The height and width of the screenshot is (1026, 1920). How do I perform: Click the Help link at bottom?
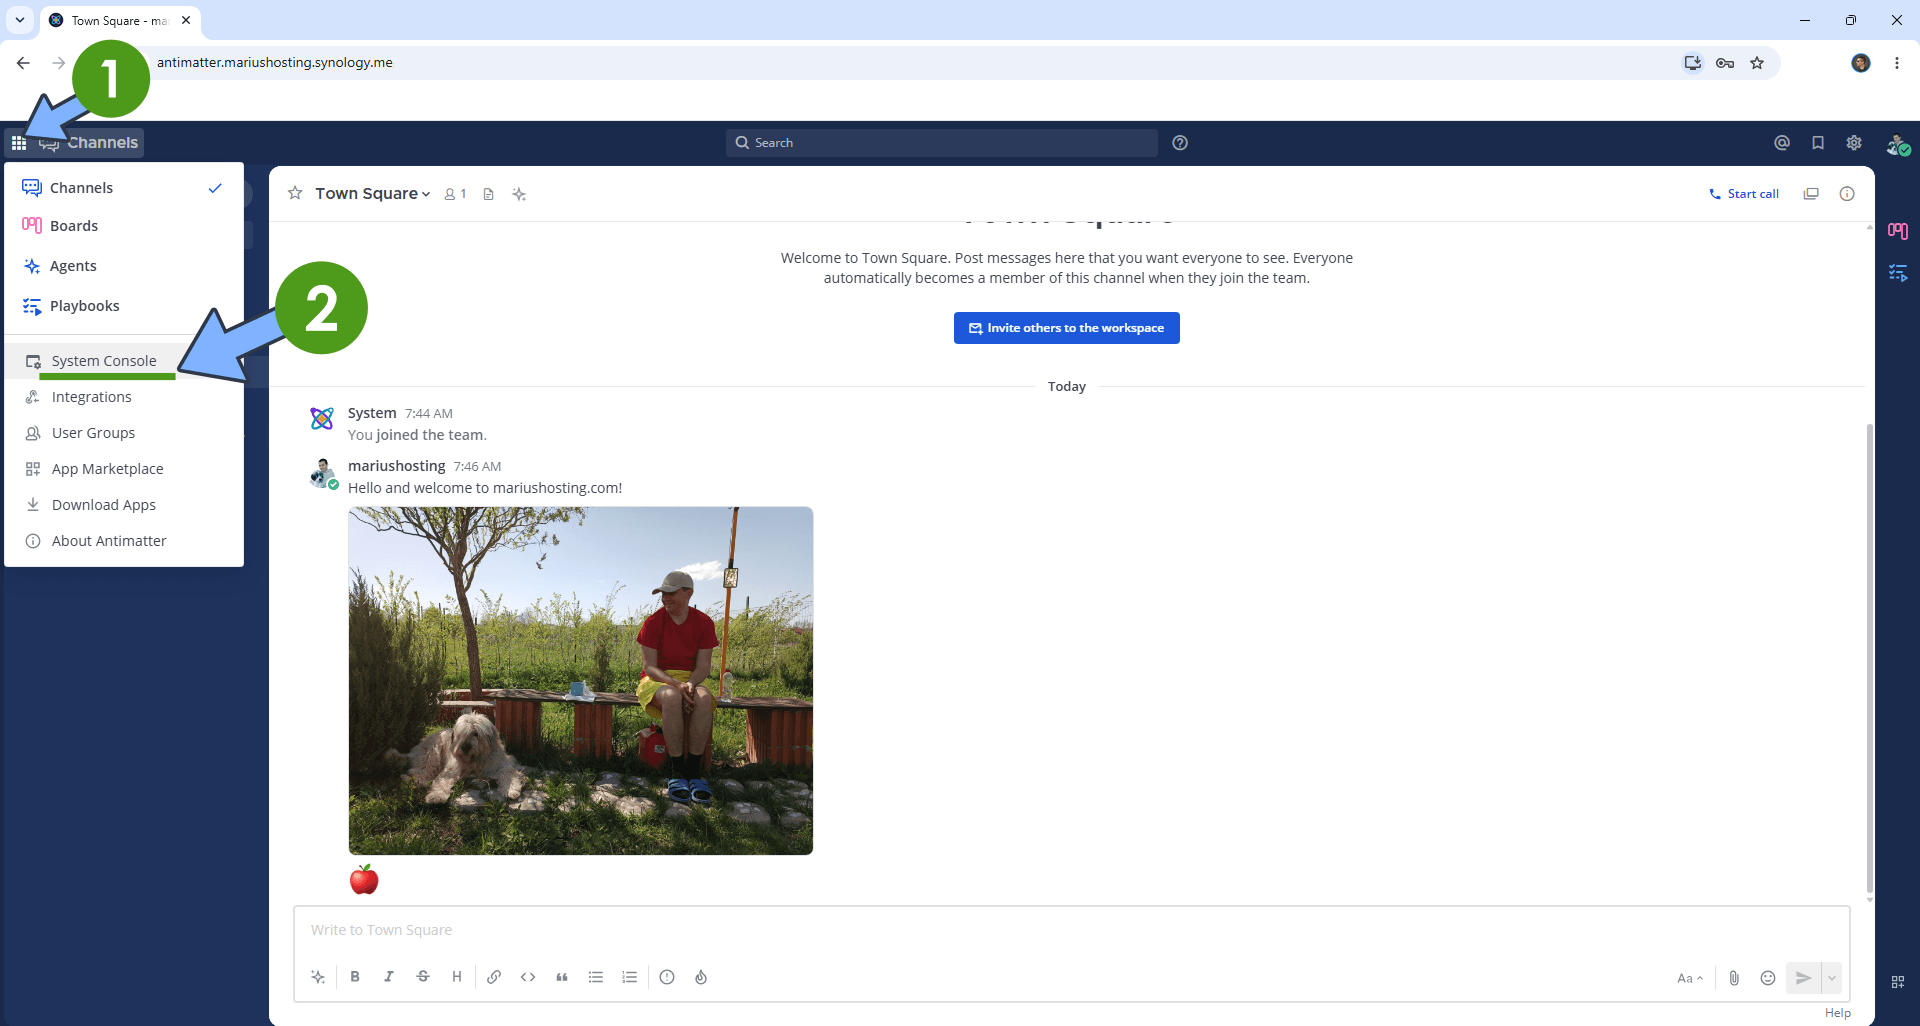[x=1838, y=1013]
